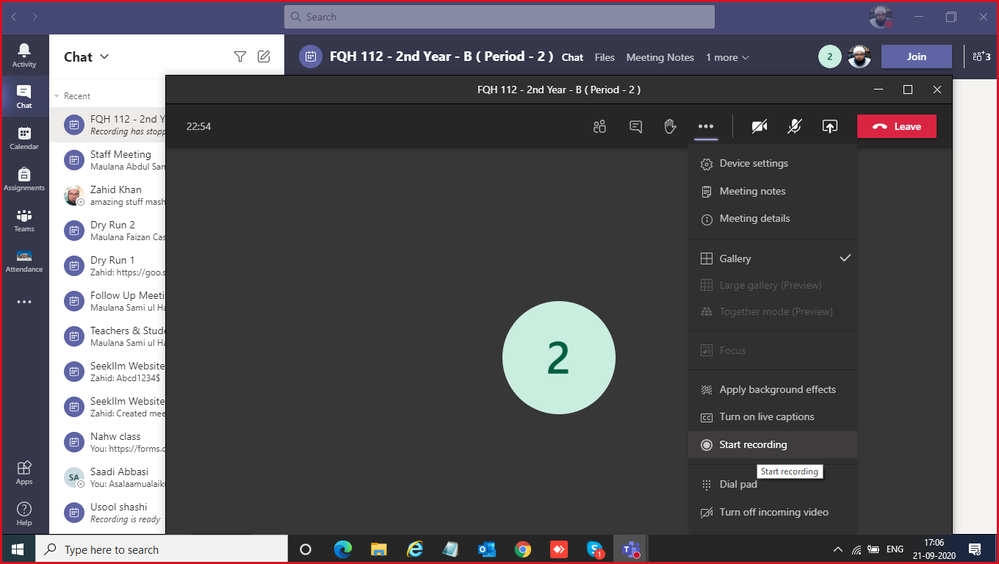The width and height of the screenshot is (999, 564).
Task: Start recording the meeting
Action: pyautogui.click(x=772, y=444)
